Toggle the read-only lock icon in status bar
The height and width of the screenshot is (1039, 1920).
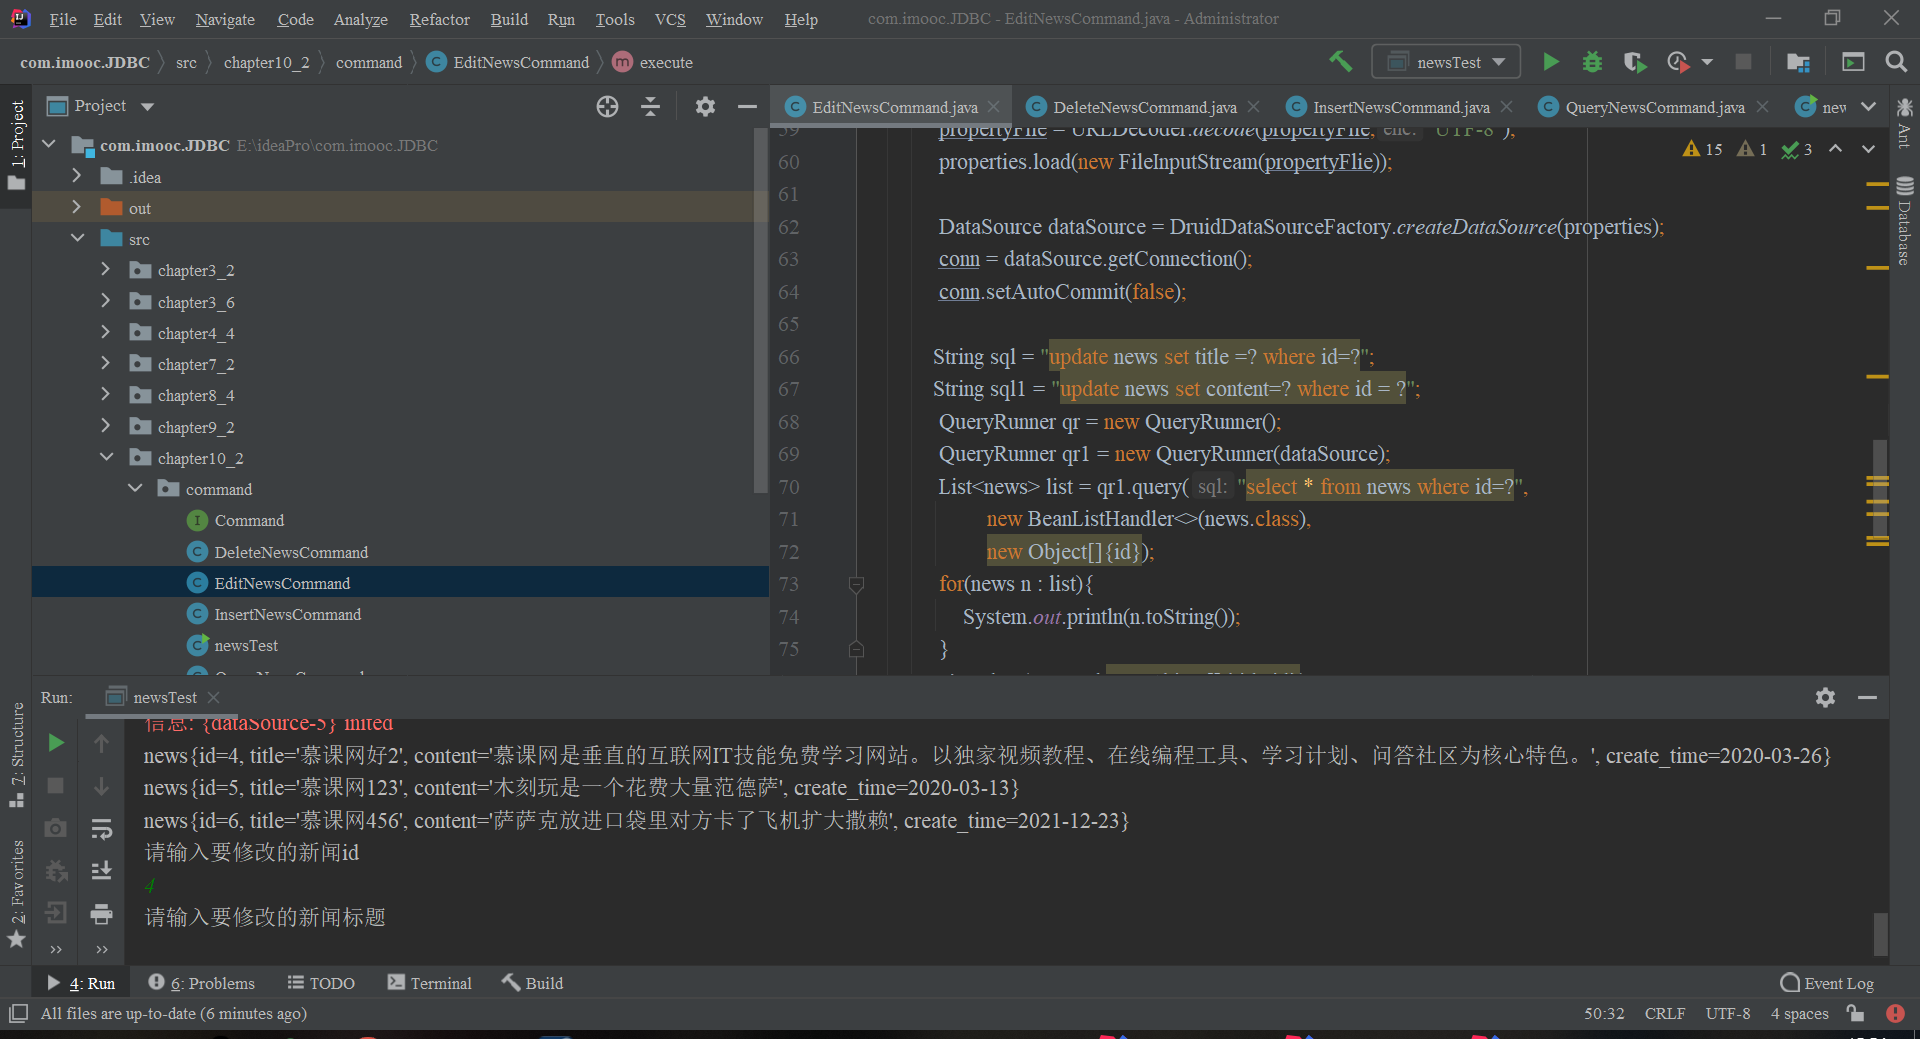1856,1013
